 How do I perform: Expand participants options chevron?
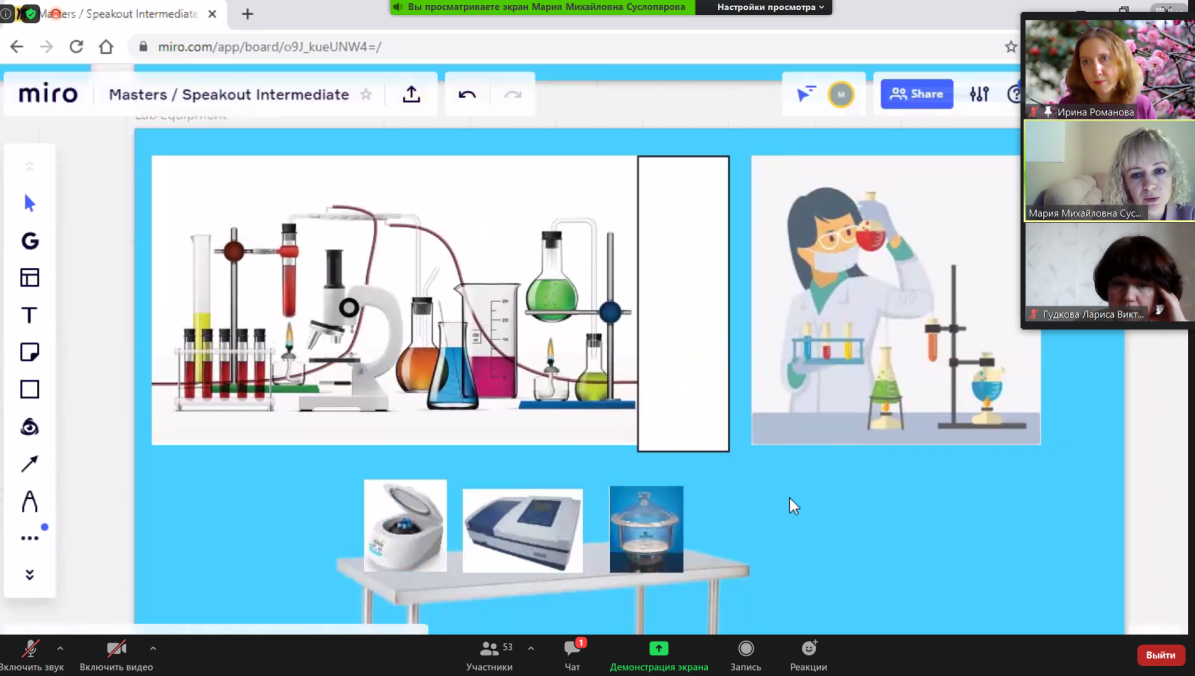click(x=531, y=649)
